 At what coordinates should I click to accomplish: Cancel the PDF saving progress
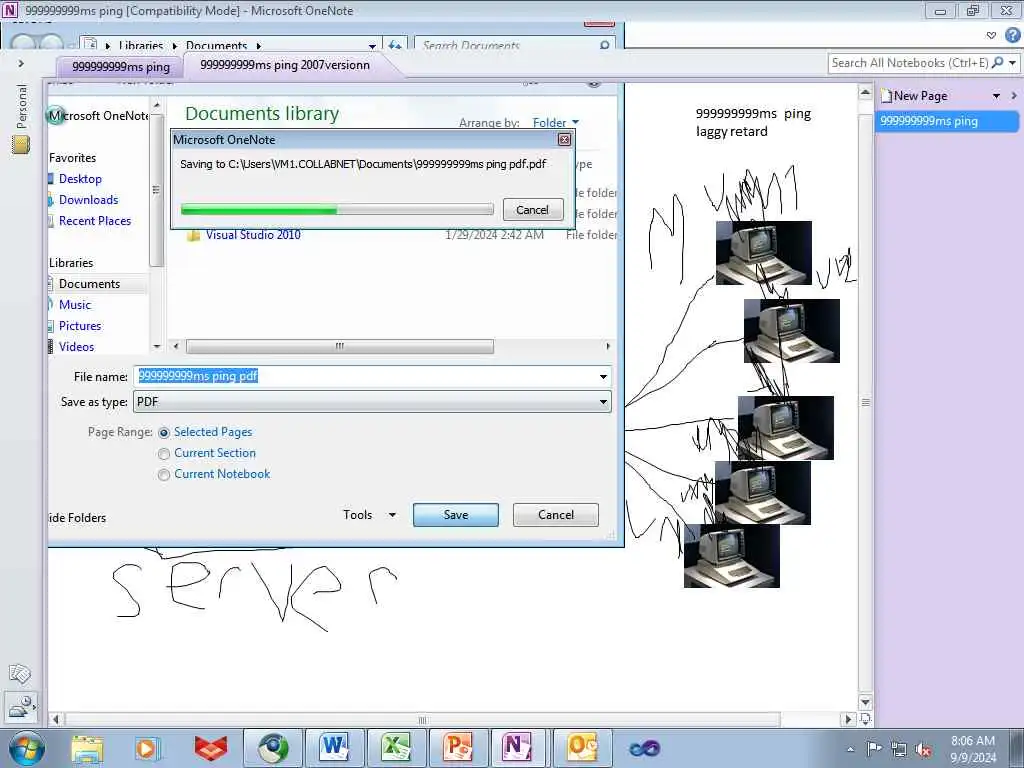(533, 210)
